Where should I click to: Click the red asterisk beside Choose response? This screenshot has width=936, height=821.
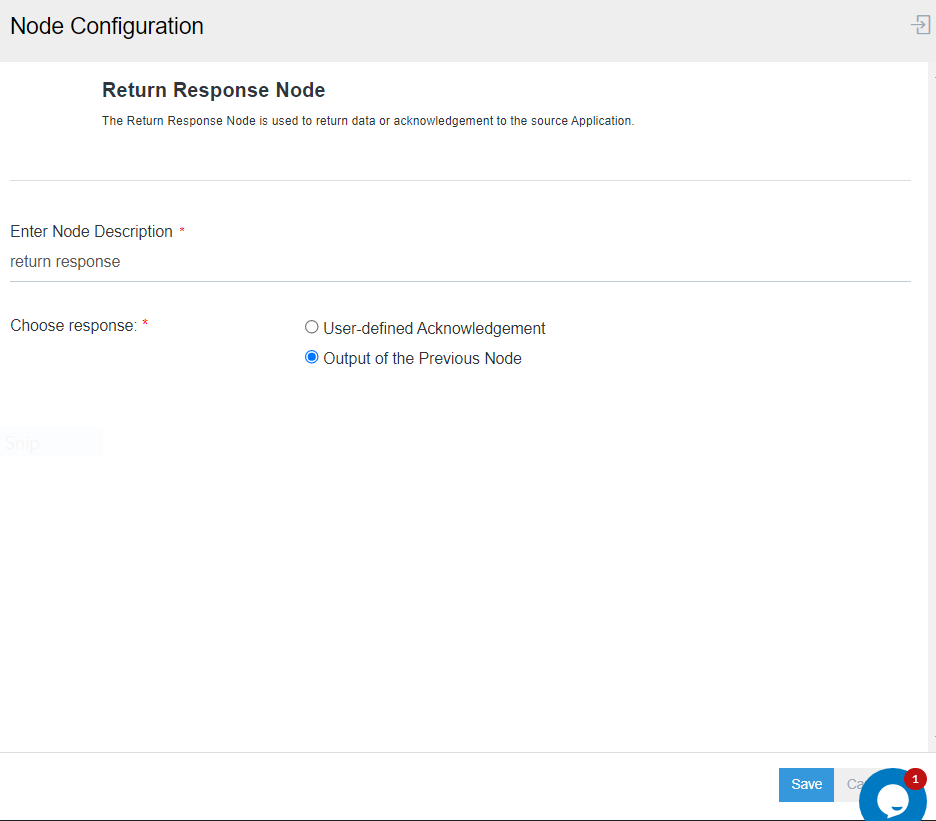tap(145, 324)
